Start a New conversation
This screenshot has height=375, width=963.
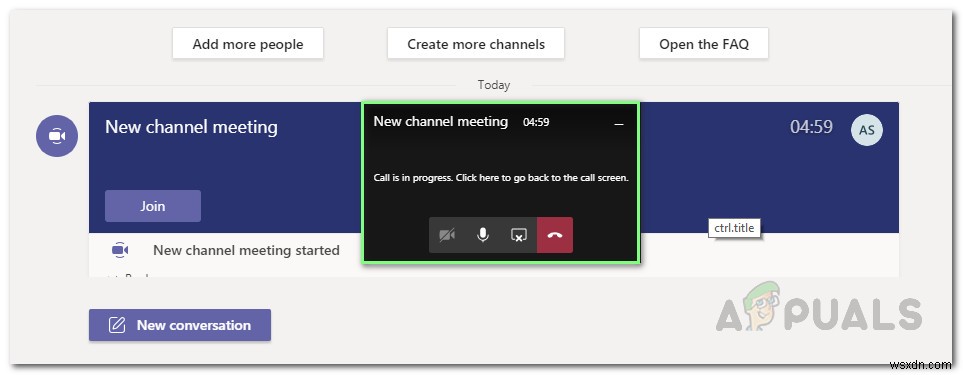pyautogui.click(x=180, y=325)
